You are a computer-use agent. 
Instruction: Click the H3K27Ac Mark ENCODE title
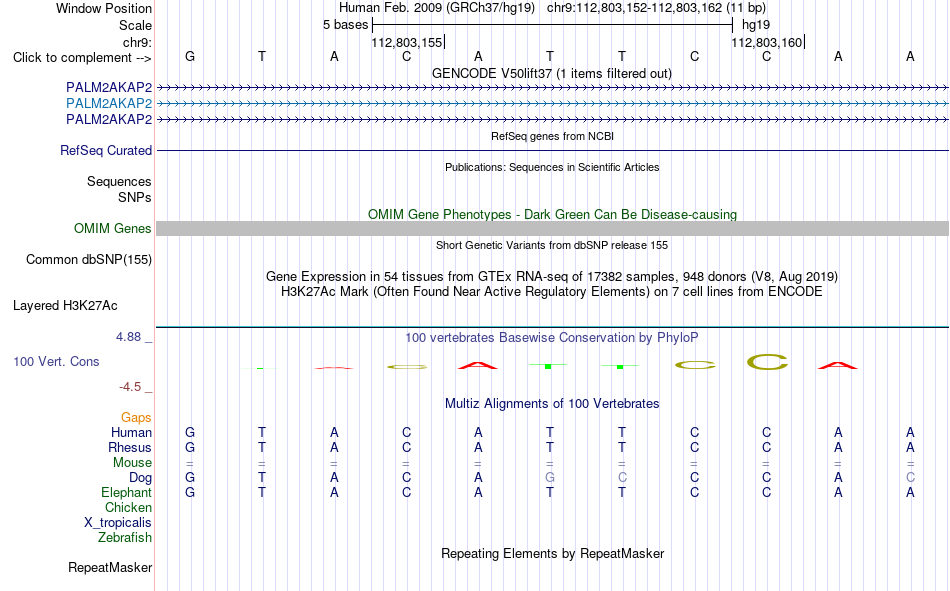click(552, 292)
